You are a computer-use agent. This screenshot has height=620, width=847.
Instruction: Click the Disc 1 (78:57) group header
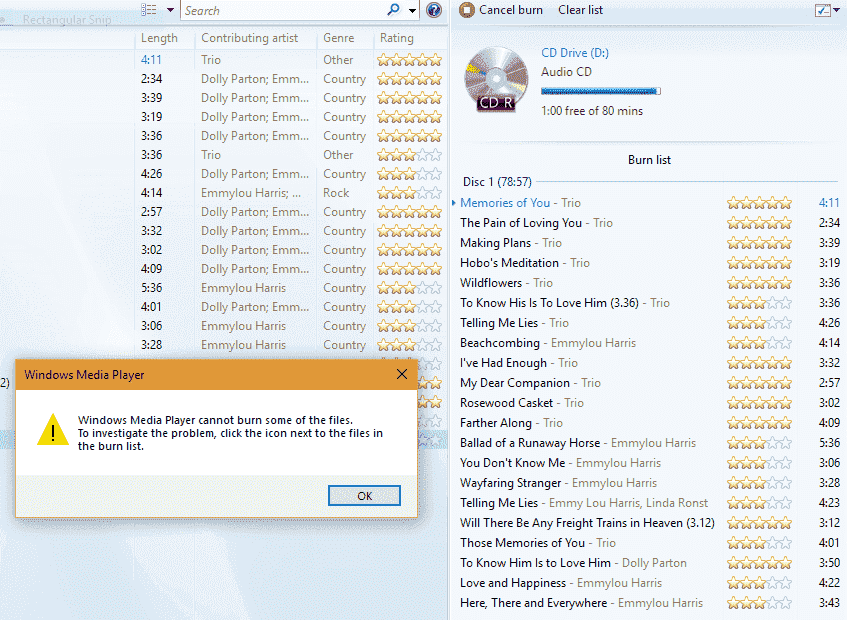point(497,182)
